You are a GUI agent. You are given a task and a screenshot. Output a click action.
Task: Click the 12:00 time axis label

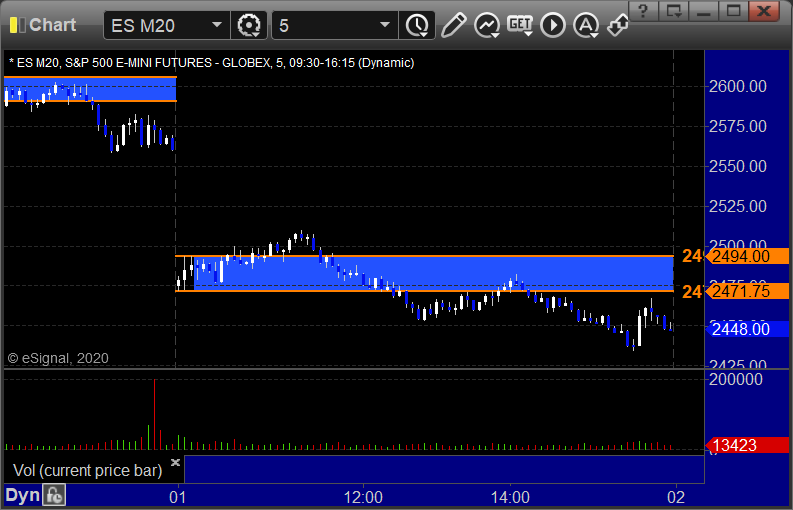(x=363, y=497)
